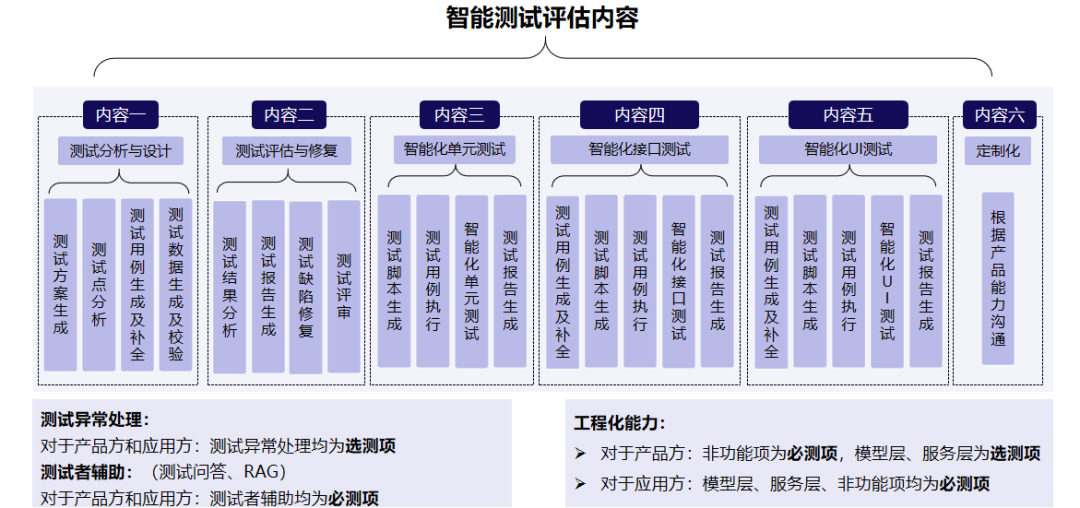This screenshot has height=508, width=1080.
Task: Click the title 智能测试评估内容
Action: [x=542, y=18]
